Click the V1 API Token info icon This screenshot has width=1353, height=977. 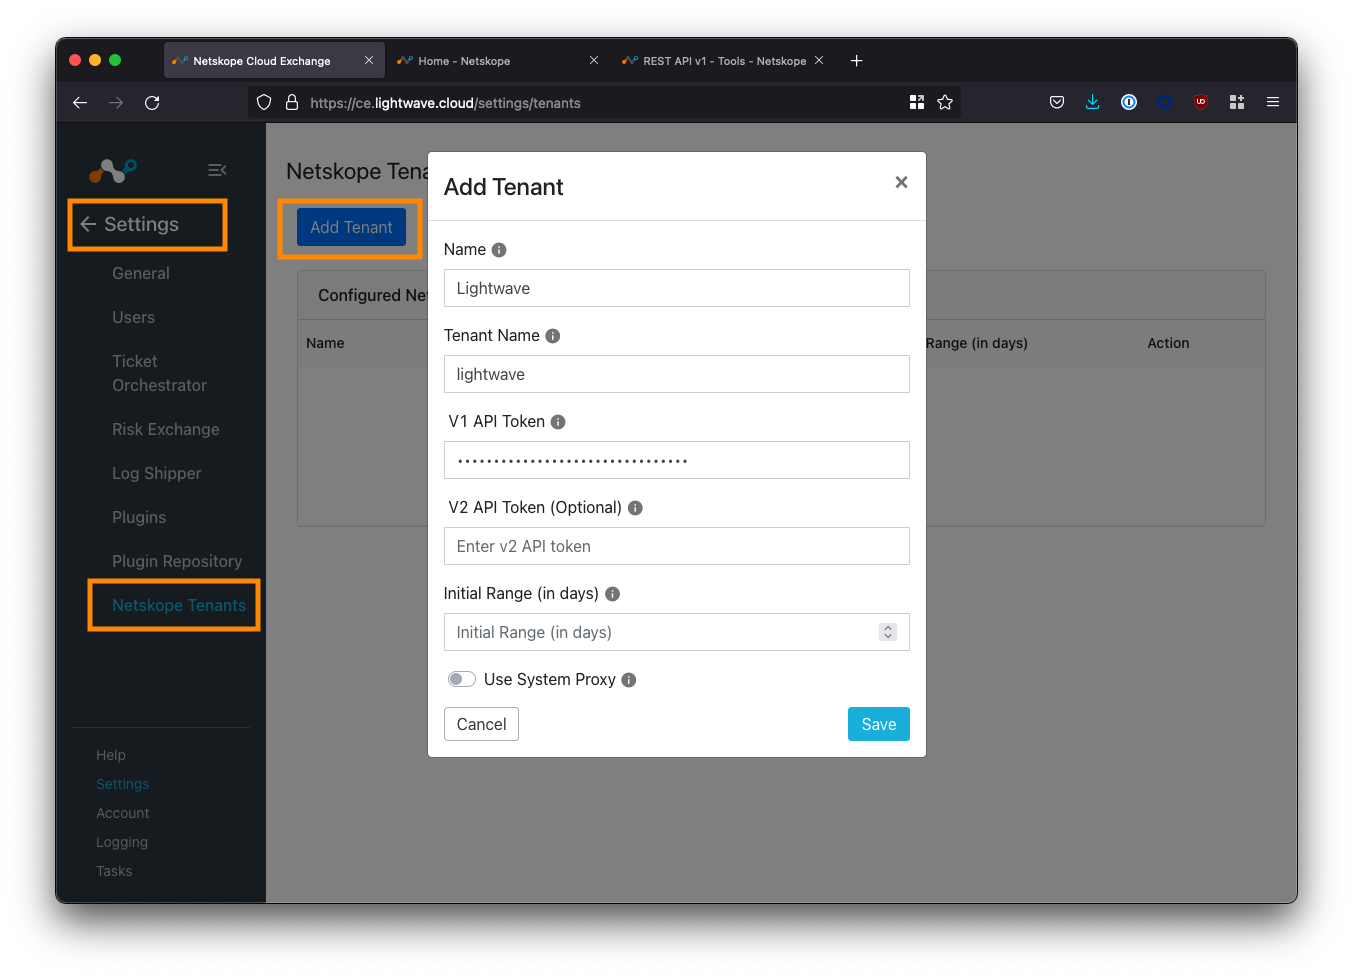click(558, 422)
